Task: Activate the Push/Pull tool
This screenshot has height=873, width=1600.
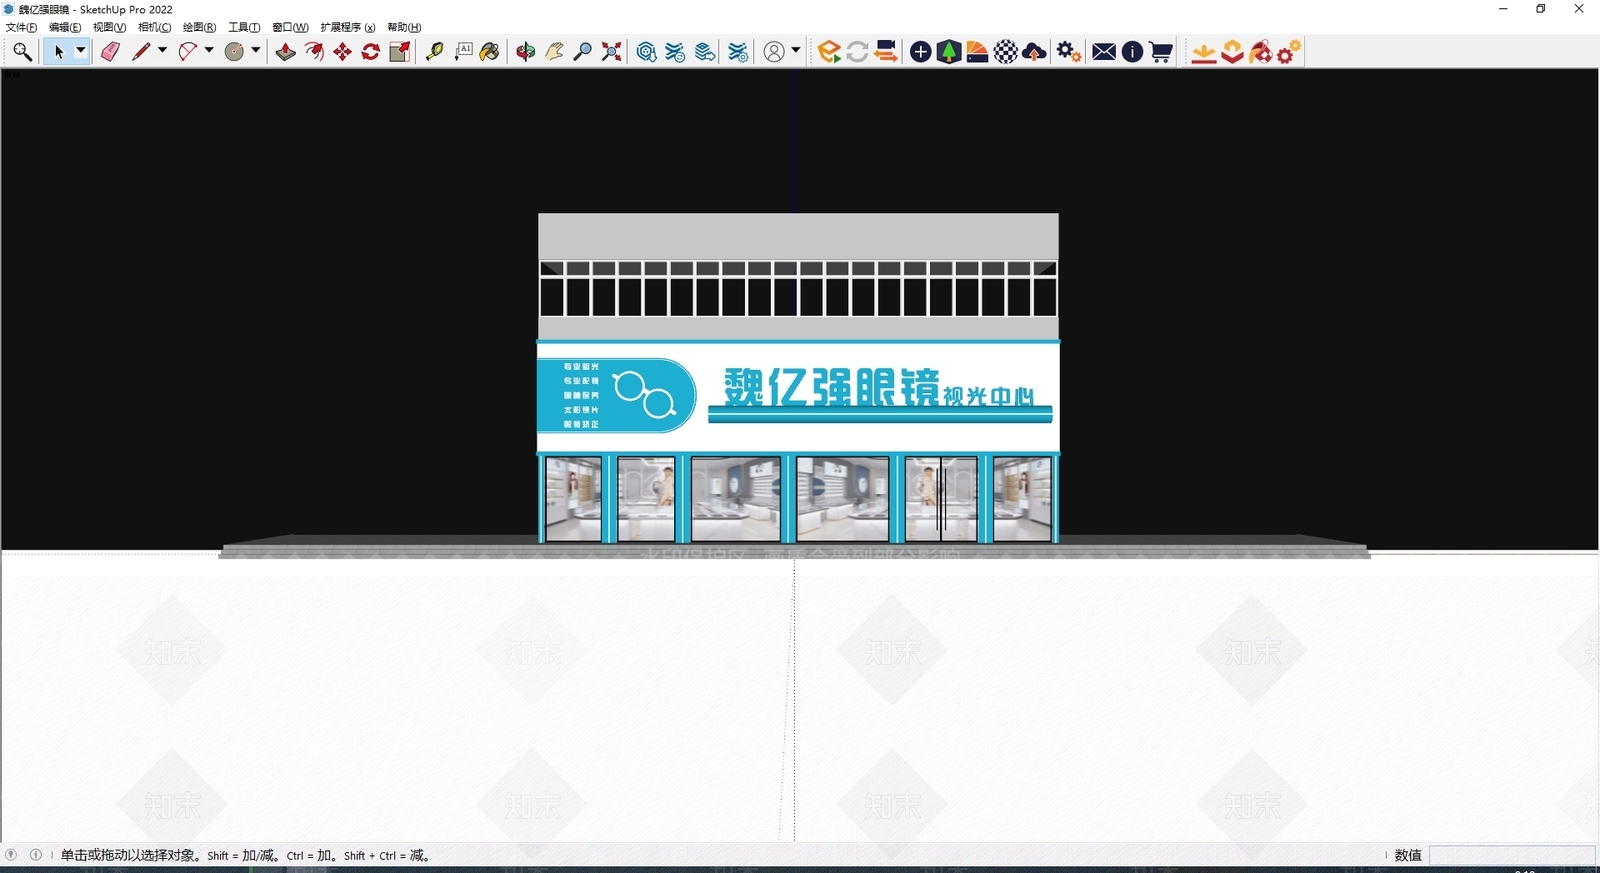Action: click(286, 52)
